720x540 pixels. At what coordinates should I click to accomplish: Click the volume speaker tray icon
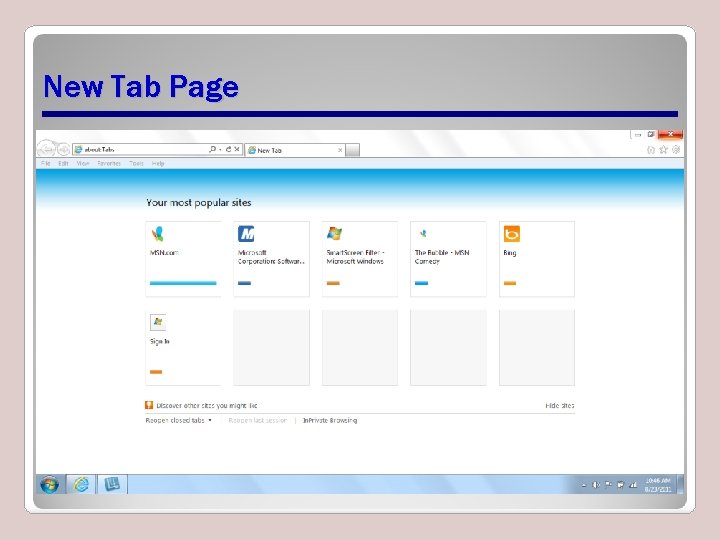point(596,485)
